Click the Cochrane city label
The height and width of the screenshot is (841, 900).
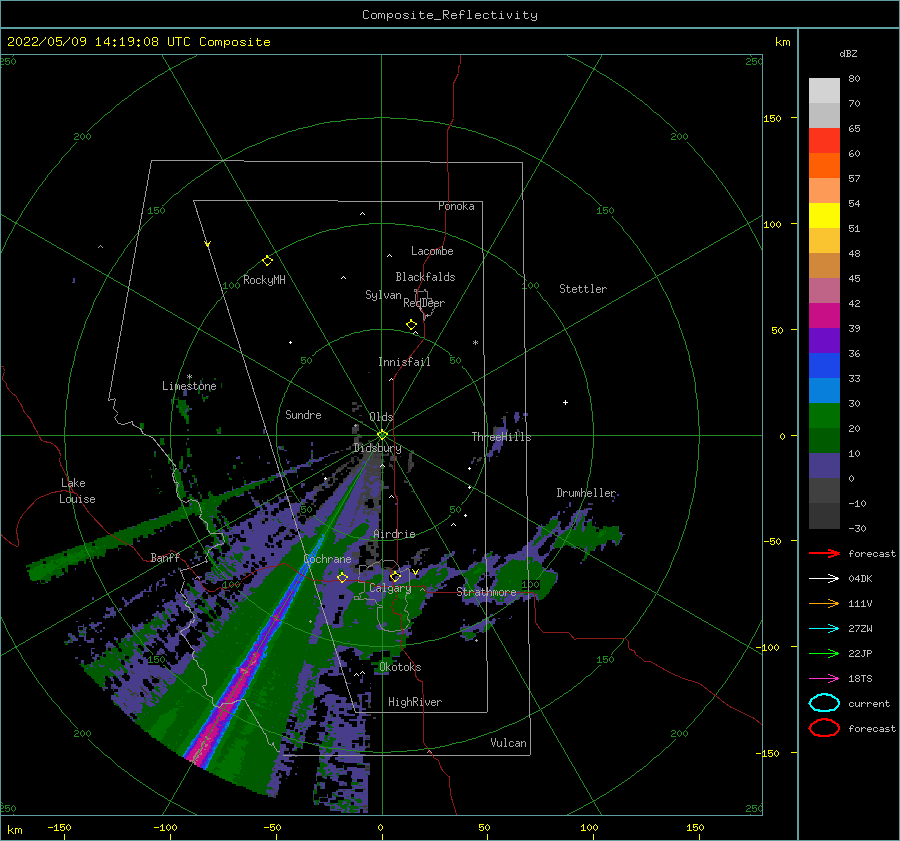coord(327,559)
